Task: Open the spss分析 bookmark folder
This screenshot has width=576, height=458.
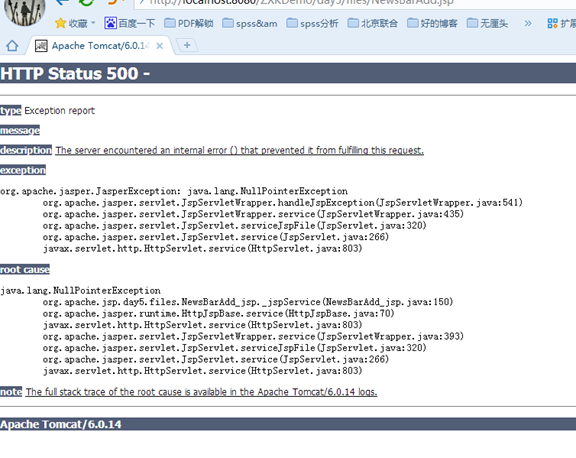Action: 312,24
